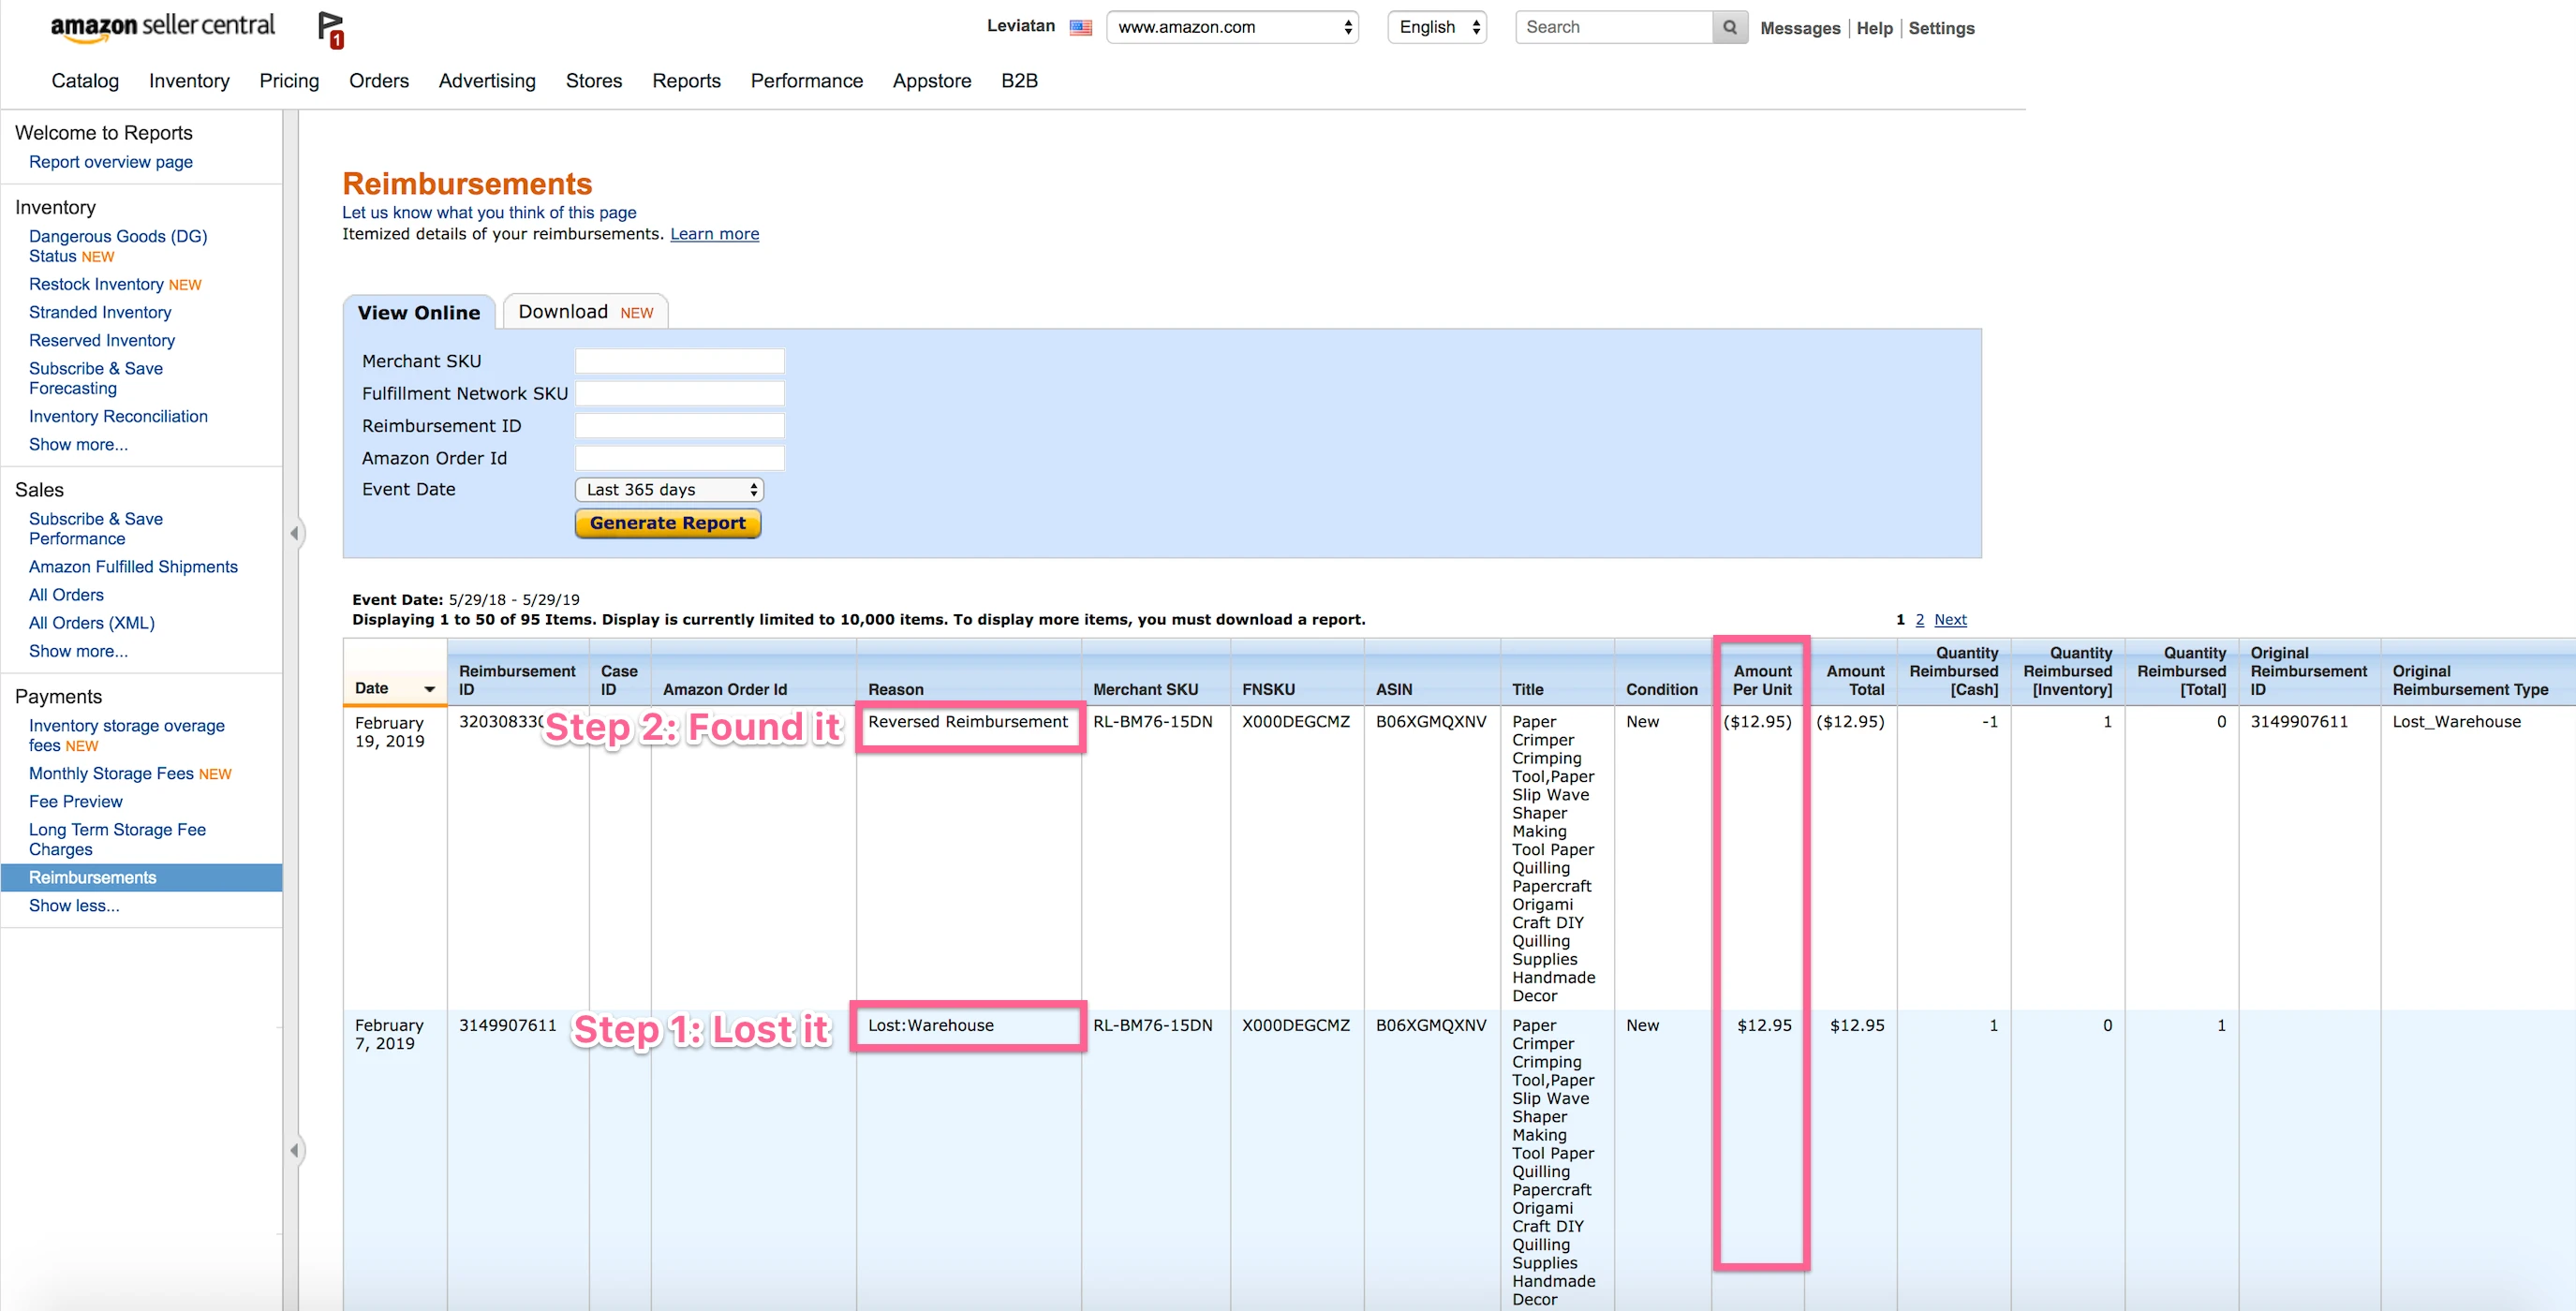Expand Show more under Inventory
The image size is (2576, 1311).
78,444
